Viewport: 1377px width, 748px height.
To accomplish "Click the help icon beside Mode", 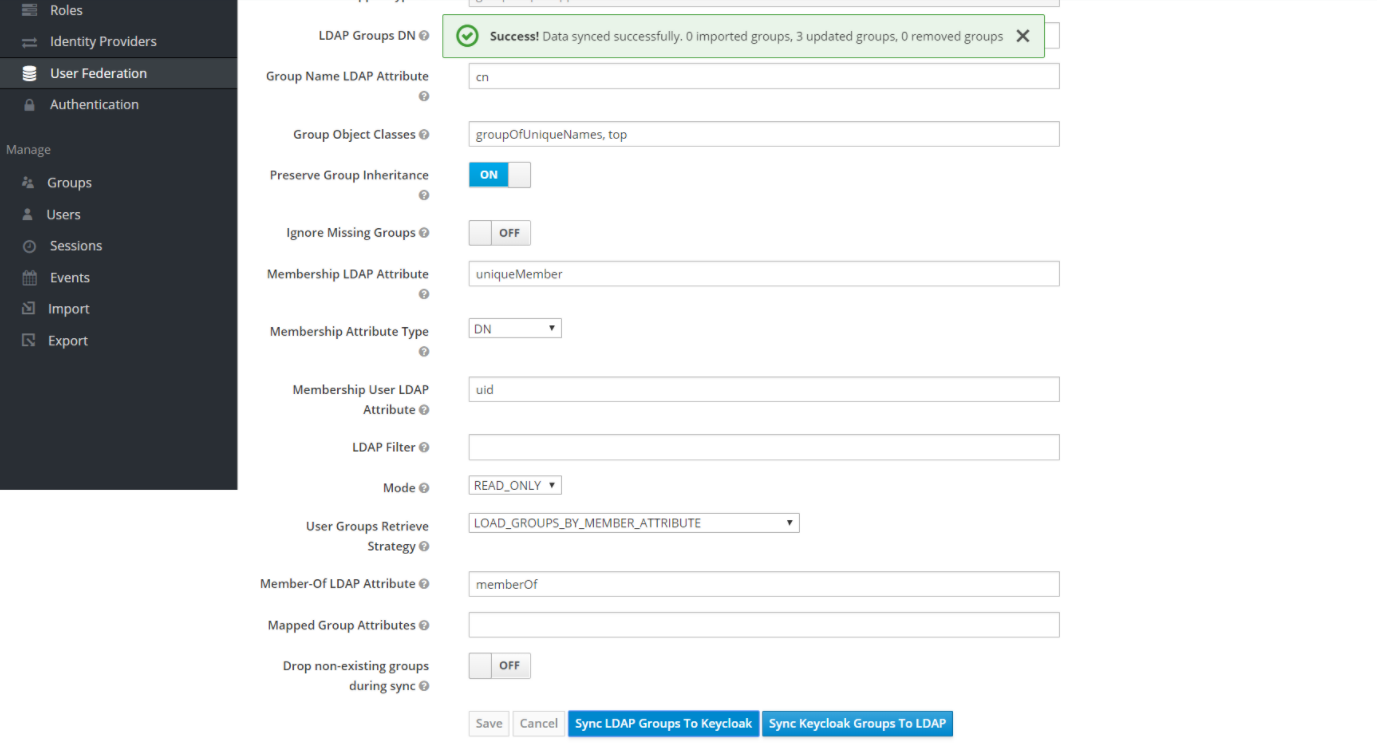I will click(x=424, y=489).
